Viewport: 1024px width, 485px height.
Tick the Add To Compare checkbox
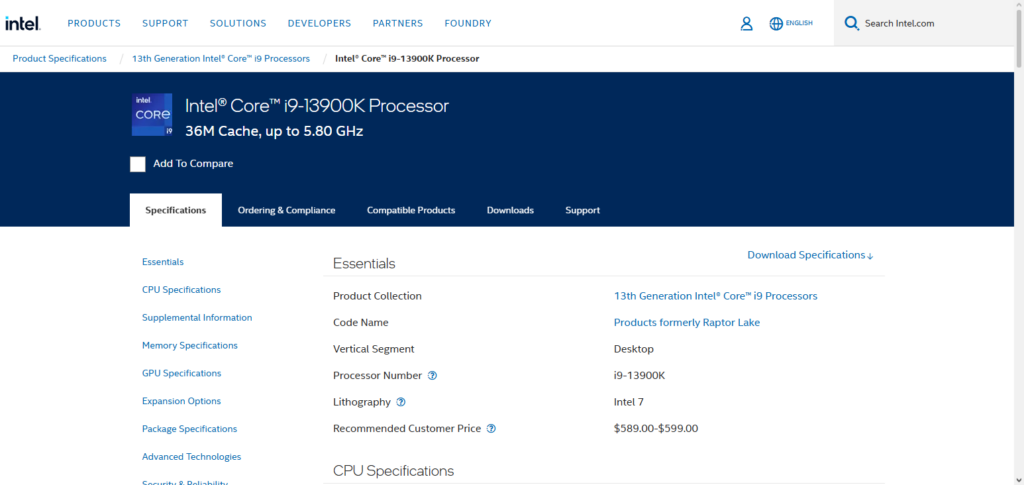[138, 164]
